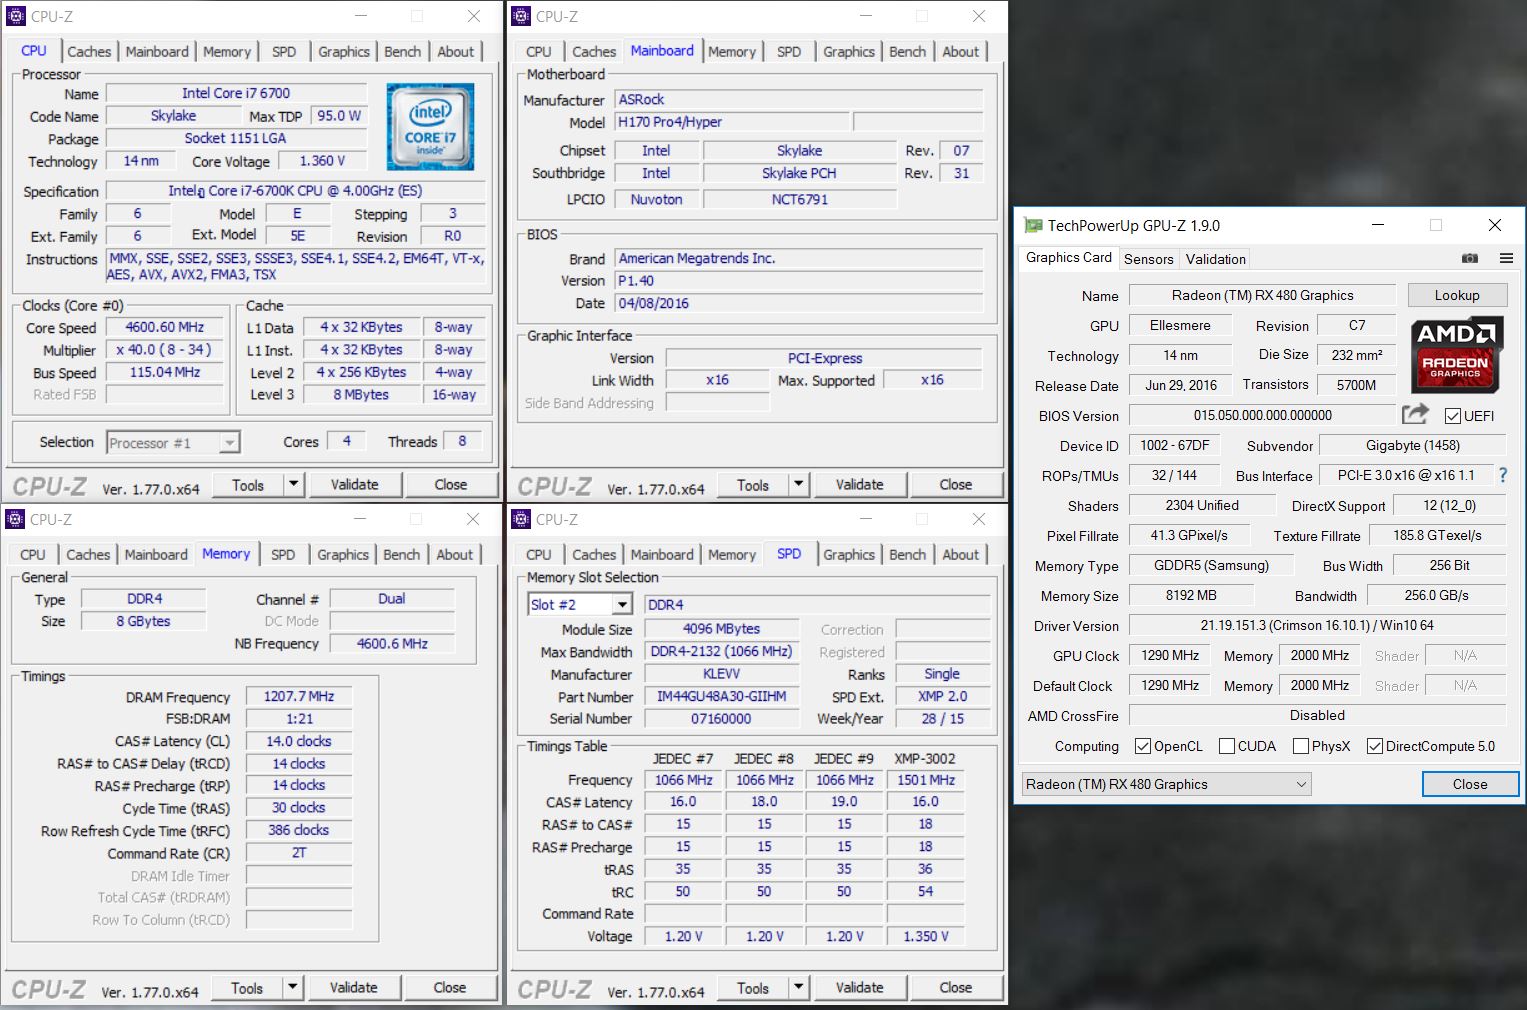Toggle the OpenCL checkbox

tap(1143, 746)
